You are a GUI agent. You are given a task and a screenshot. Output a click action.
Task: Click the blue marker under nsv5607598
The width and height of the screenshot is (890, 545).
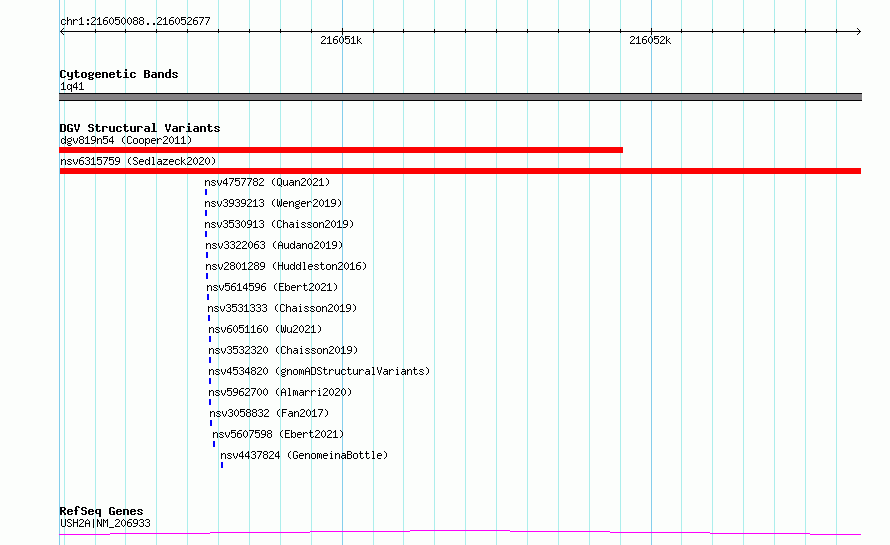214,444
